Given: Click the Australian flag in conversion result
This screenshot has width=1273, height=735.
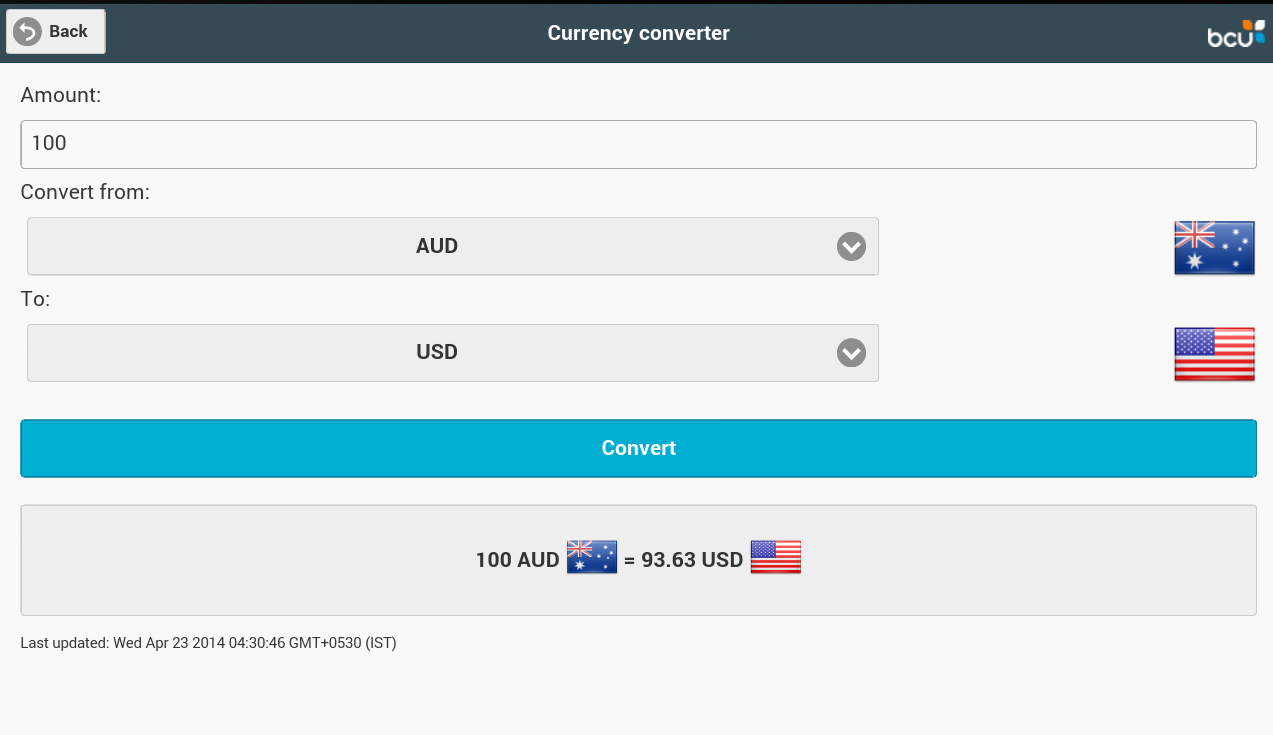Looking at the screenshot, I should coord(592,557).
